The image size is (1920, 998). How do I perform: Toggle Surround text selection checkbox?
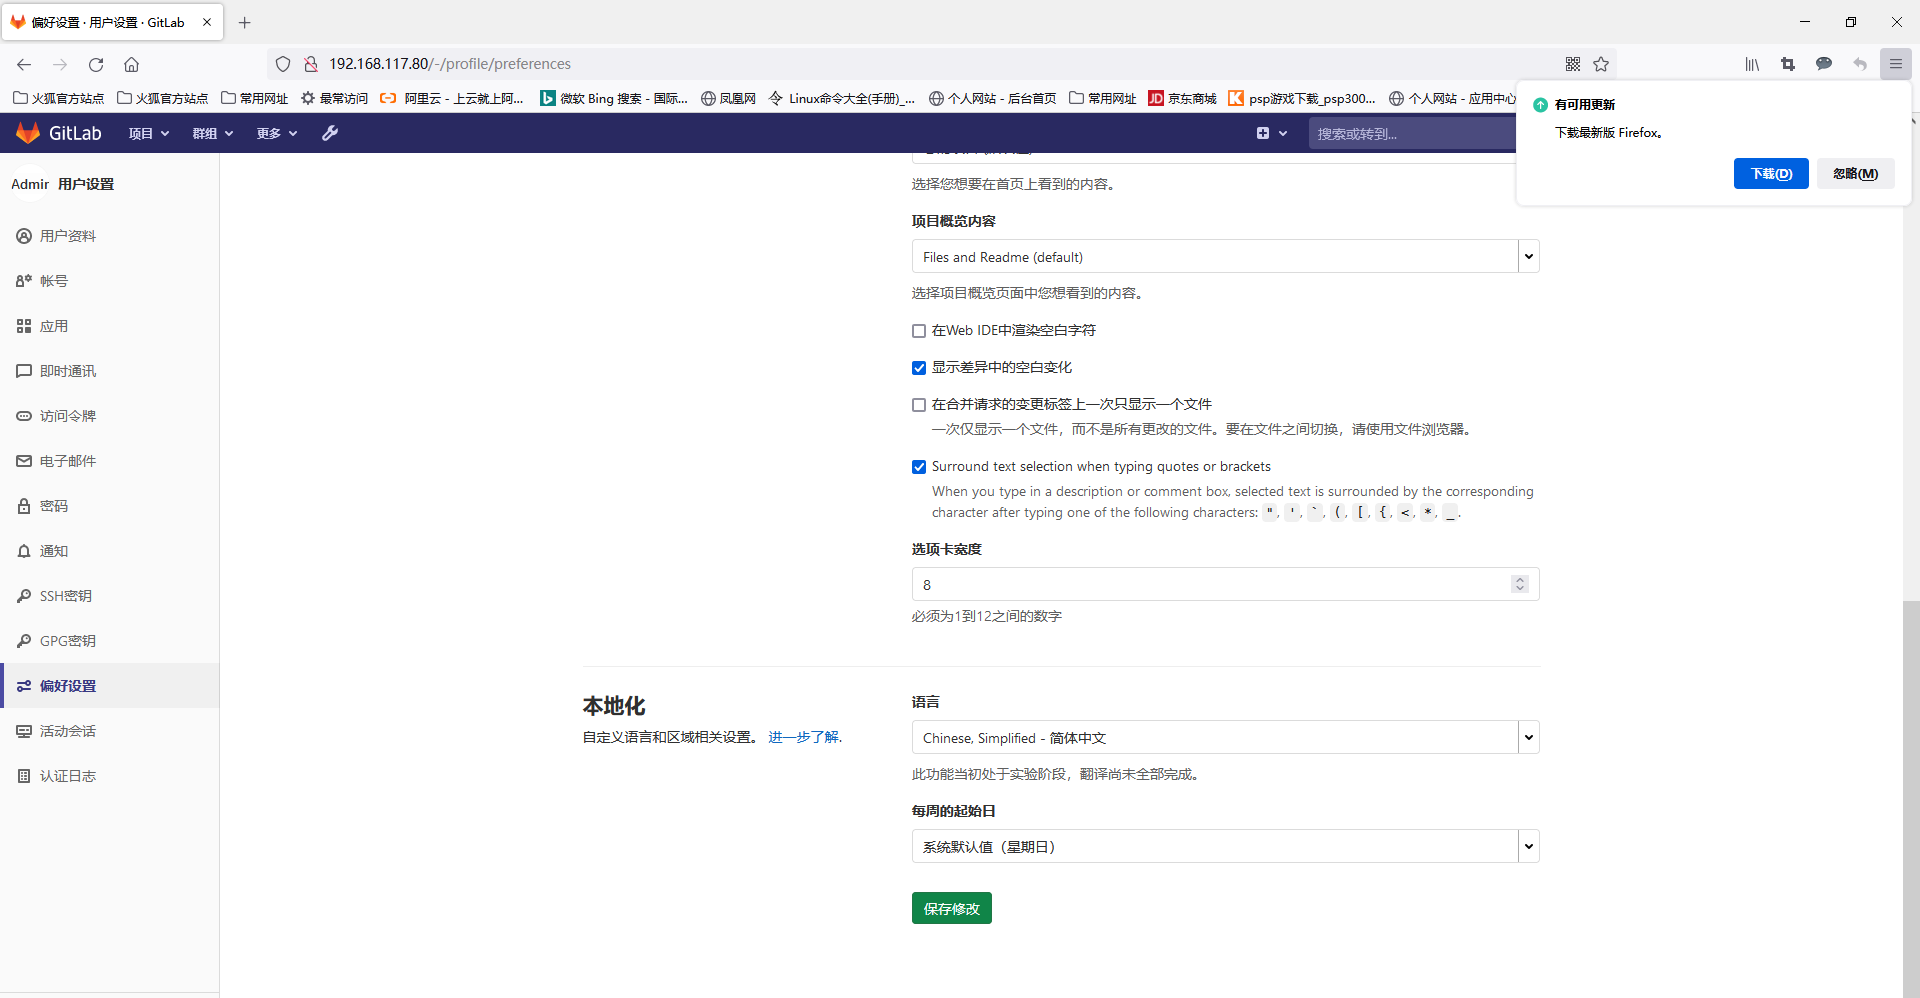pos(919,467)
